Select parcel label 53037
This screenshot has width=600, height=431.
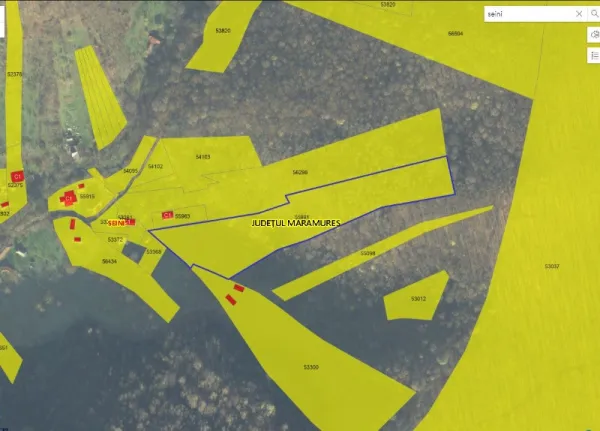(x=552, y=266)
